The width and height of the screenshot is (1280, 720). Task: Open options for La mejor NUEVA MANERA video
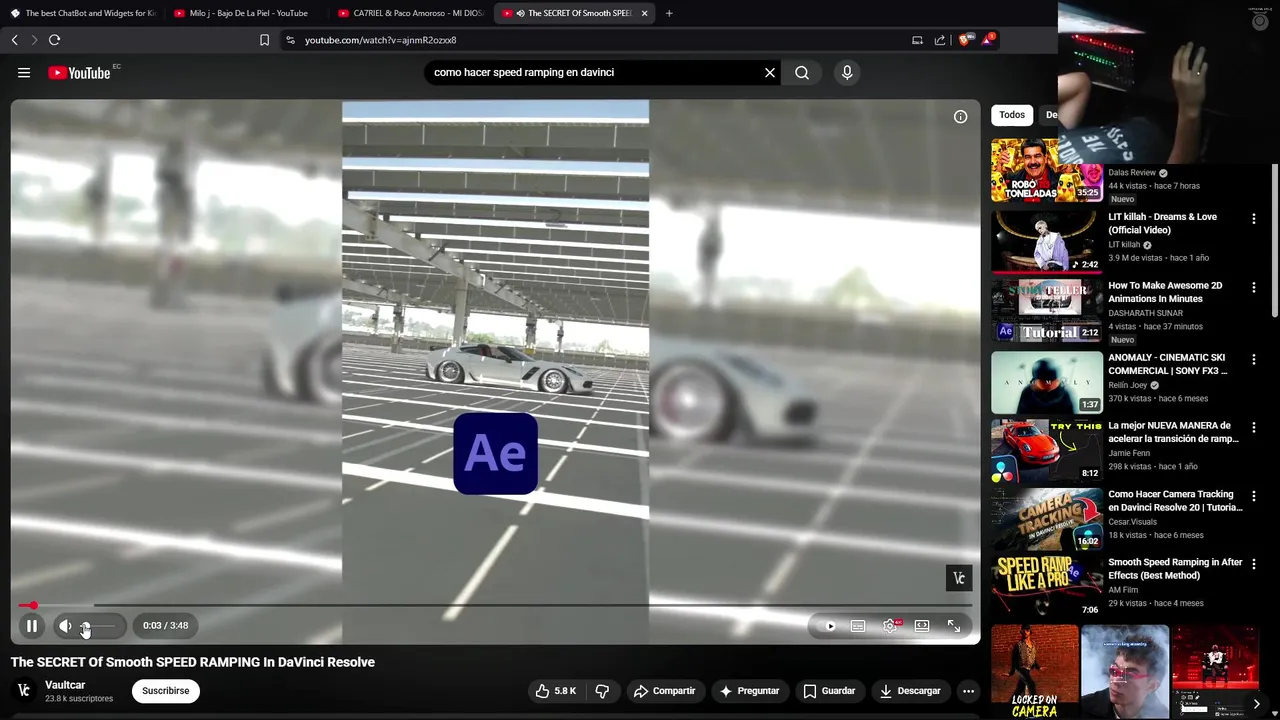click(x=1254, y=427)
